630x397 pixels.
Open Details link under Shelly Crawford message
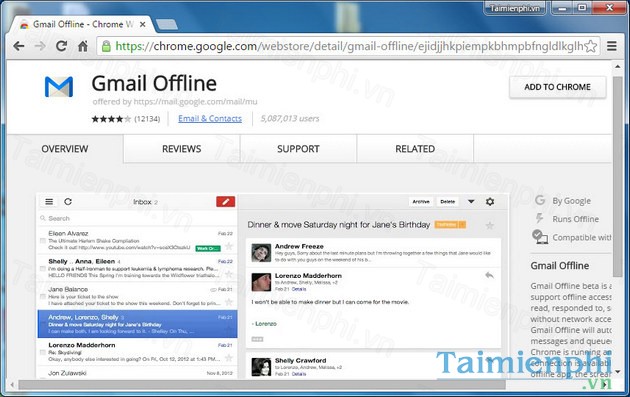coord(299,374)
